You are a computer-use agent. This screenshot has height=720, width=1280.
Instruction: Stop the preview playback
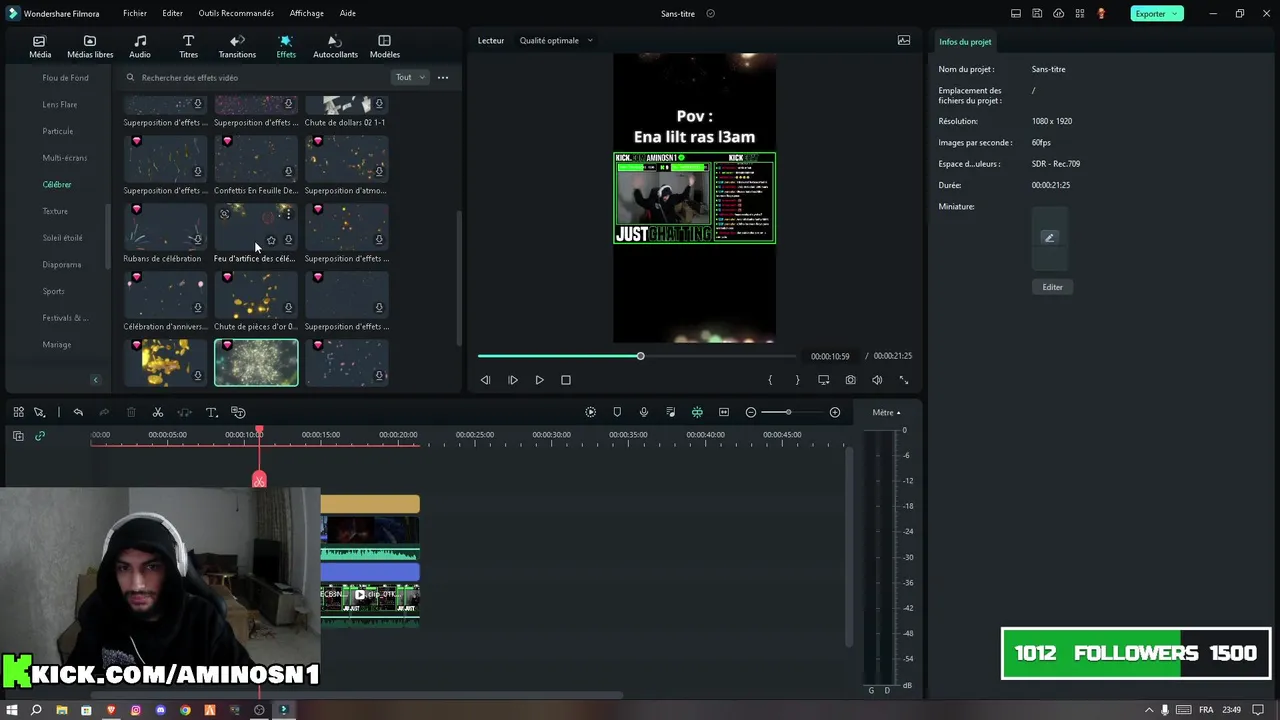click(x=566, y=380)
